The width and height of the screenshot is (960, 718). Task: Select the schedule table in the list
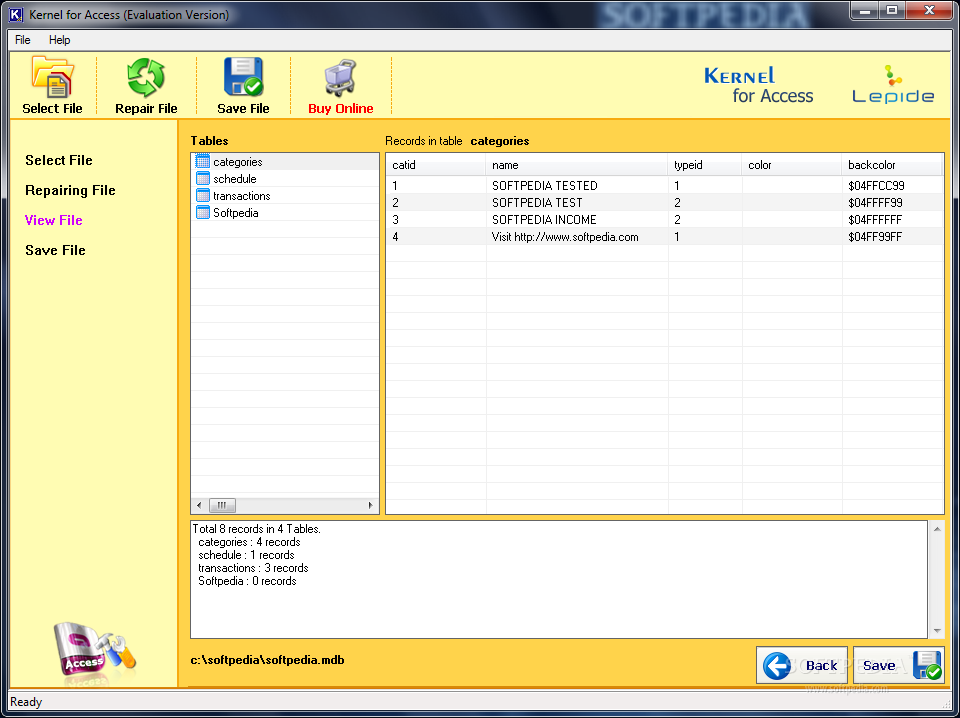pyautogui.click(x=285, y=179)
